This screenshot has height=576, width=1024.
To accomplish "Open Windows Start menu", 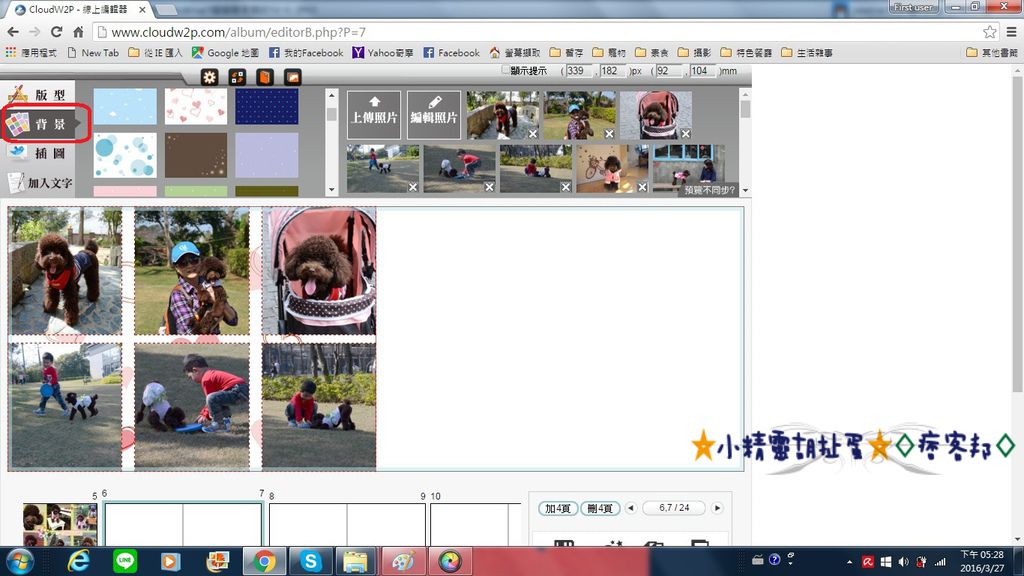I will 20,561.
